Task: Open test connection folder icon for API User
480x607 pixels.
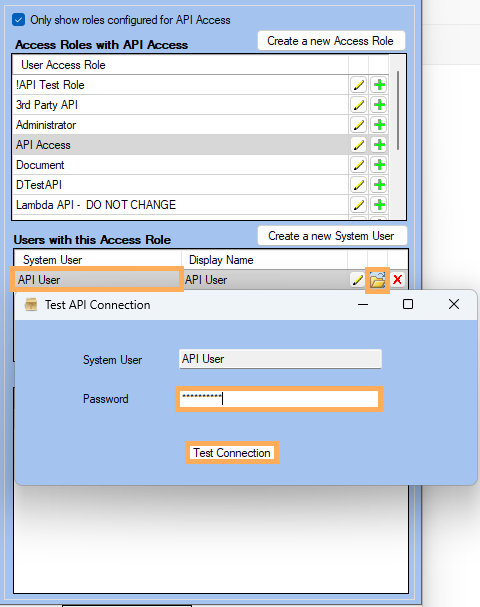Action: pyautogui.click(x=377, y=279)
